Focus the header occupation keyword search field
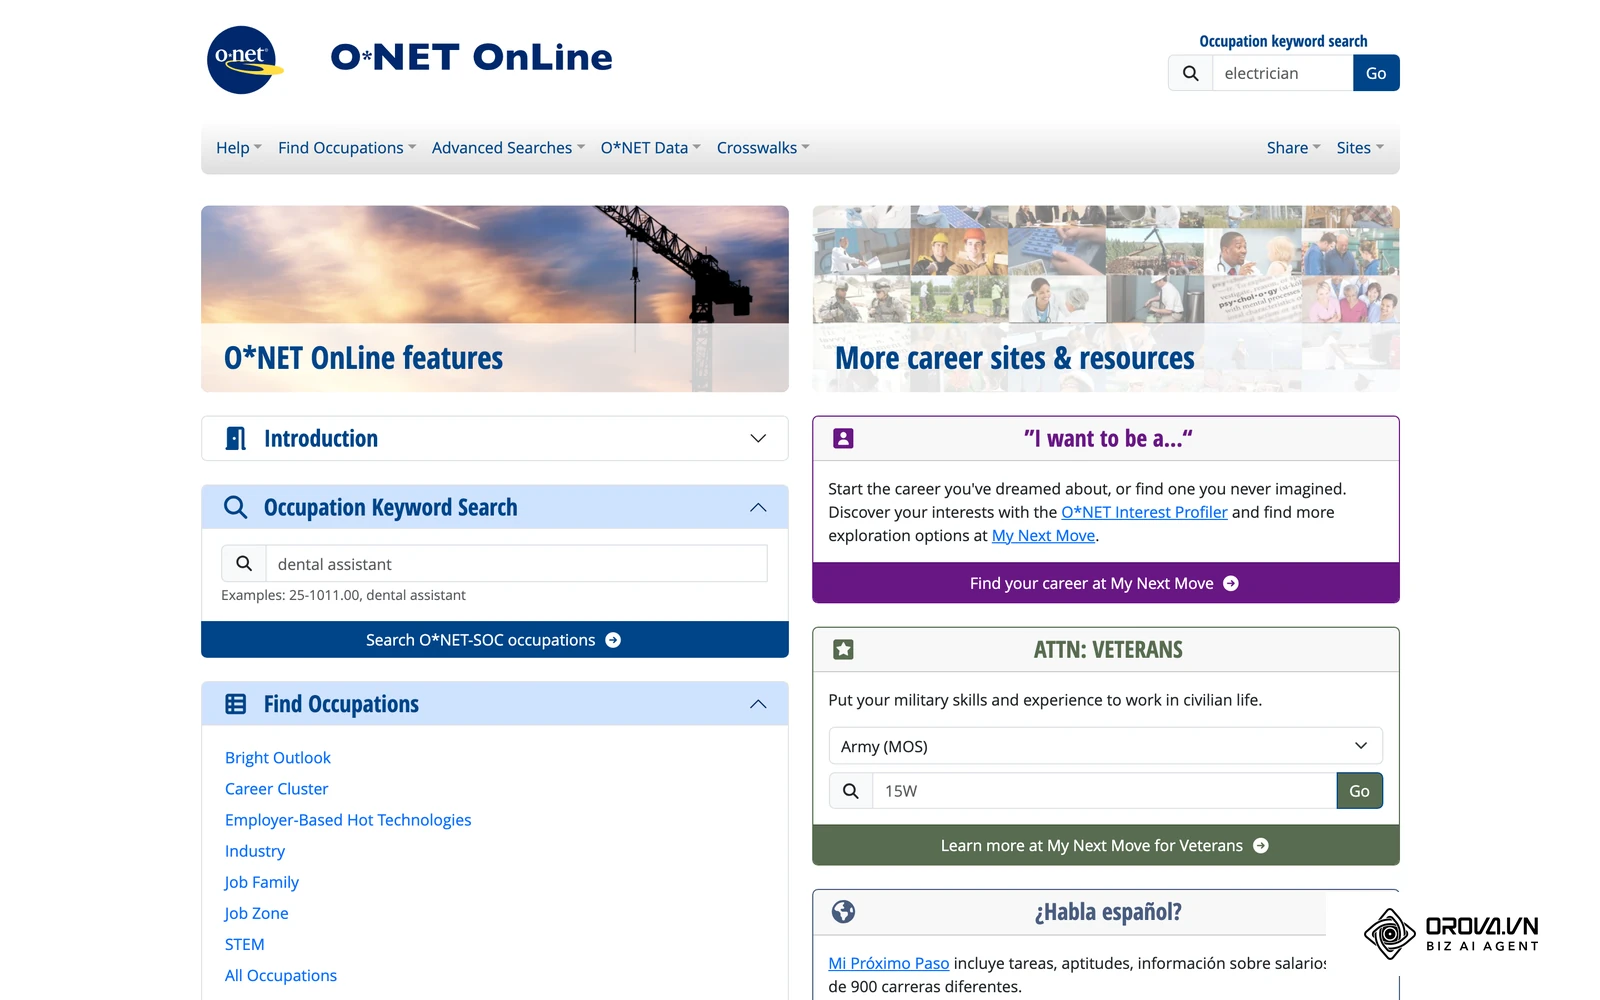 (x=1283, y=73)
